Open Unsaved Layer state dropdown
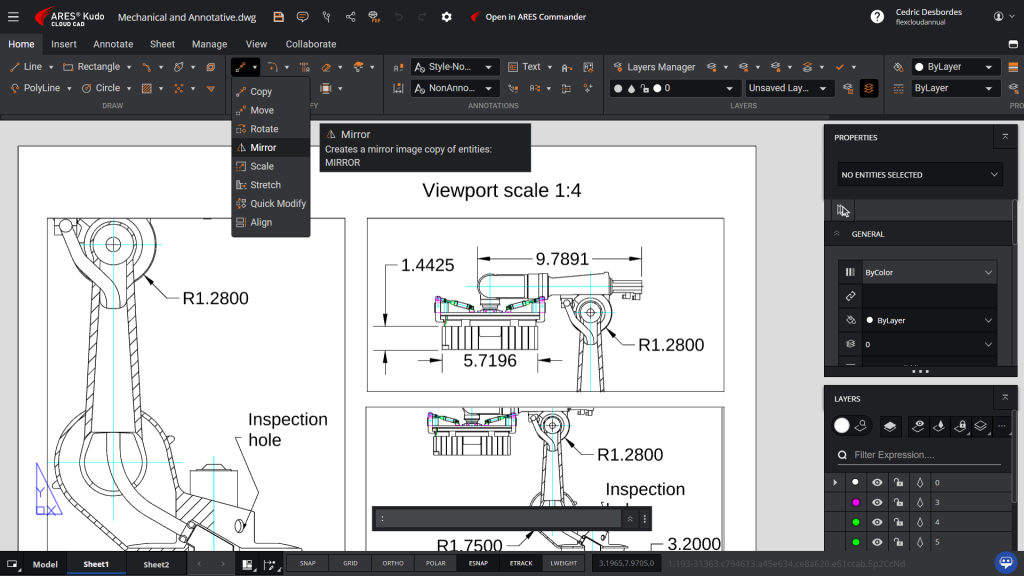The image size is (1024, 576). pyautogui.click(x=788, y=88)
